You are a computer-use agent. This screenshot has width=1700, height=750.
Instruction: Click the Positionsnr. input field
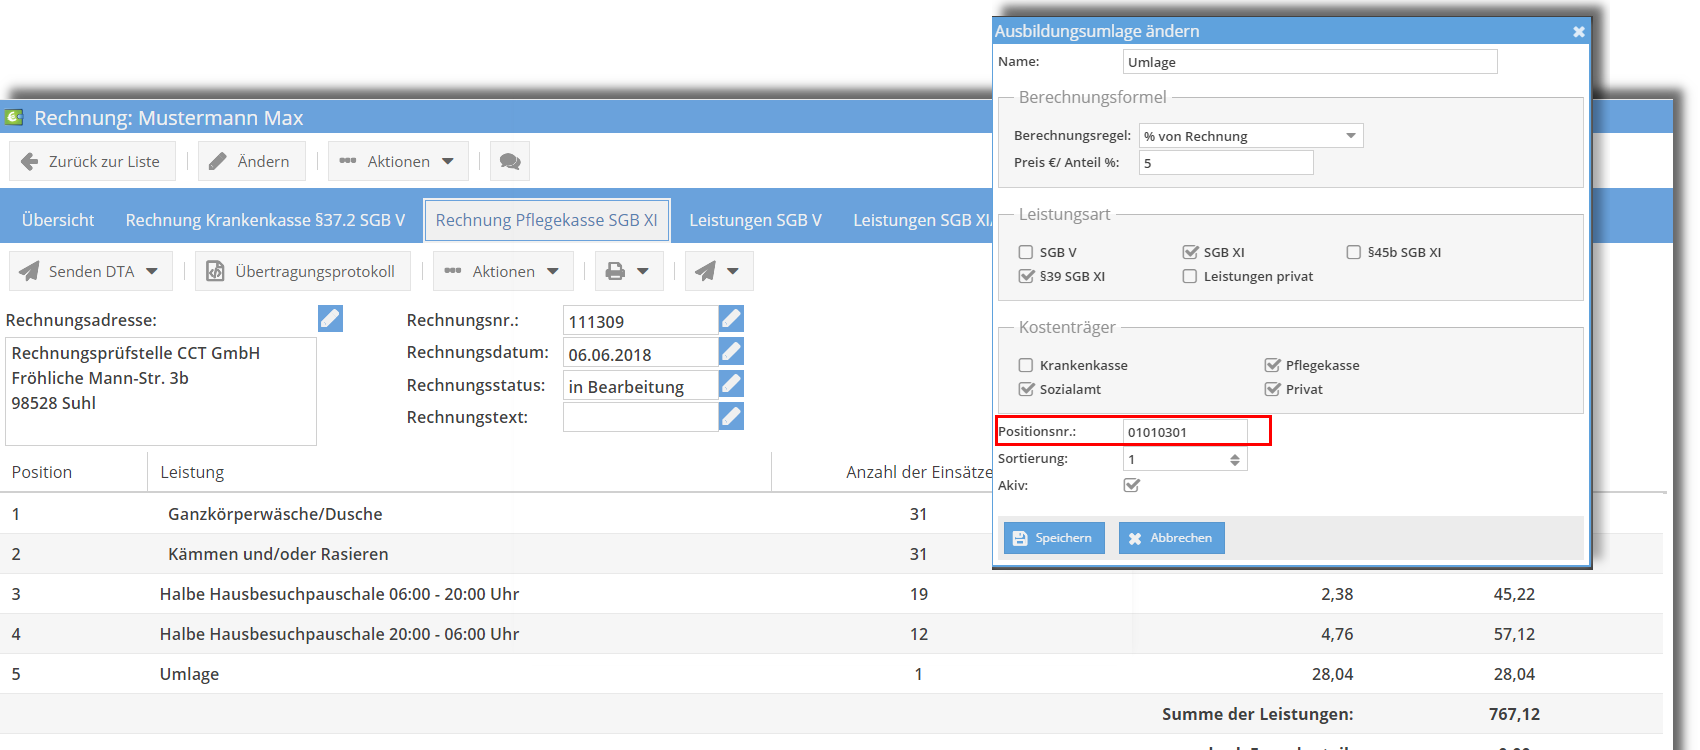click(1185, 432)
